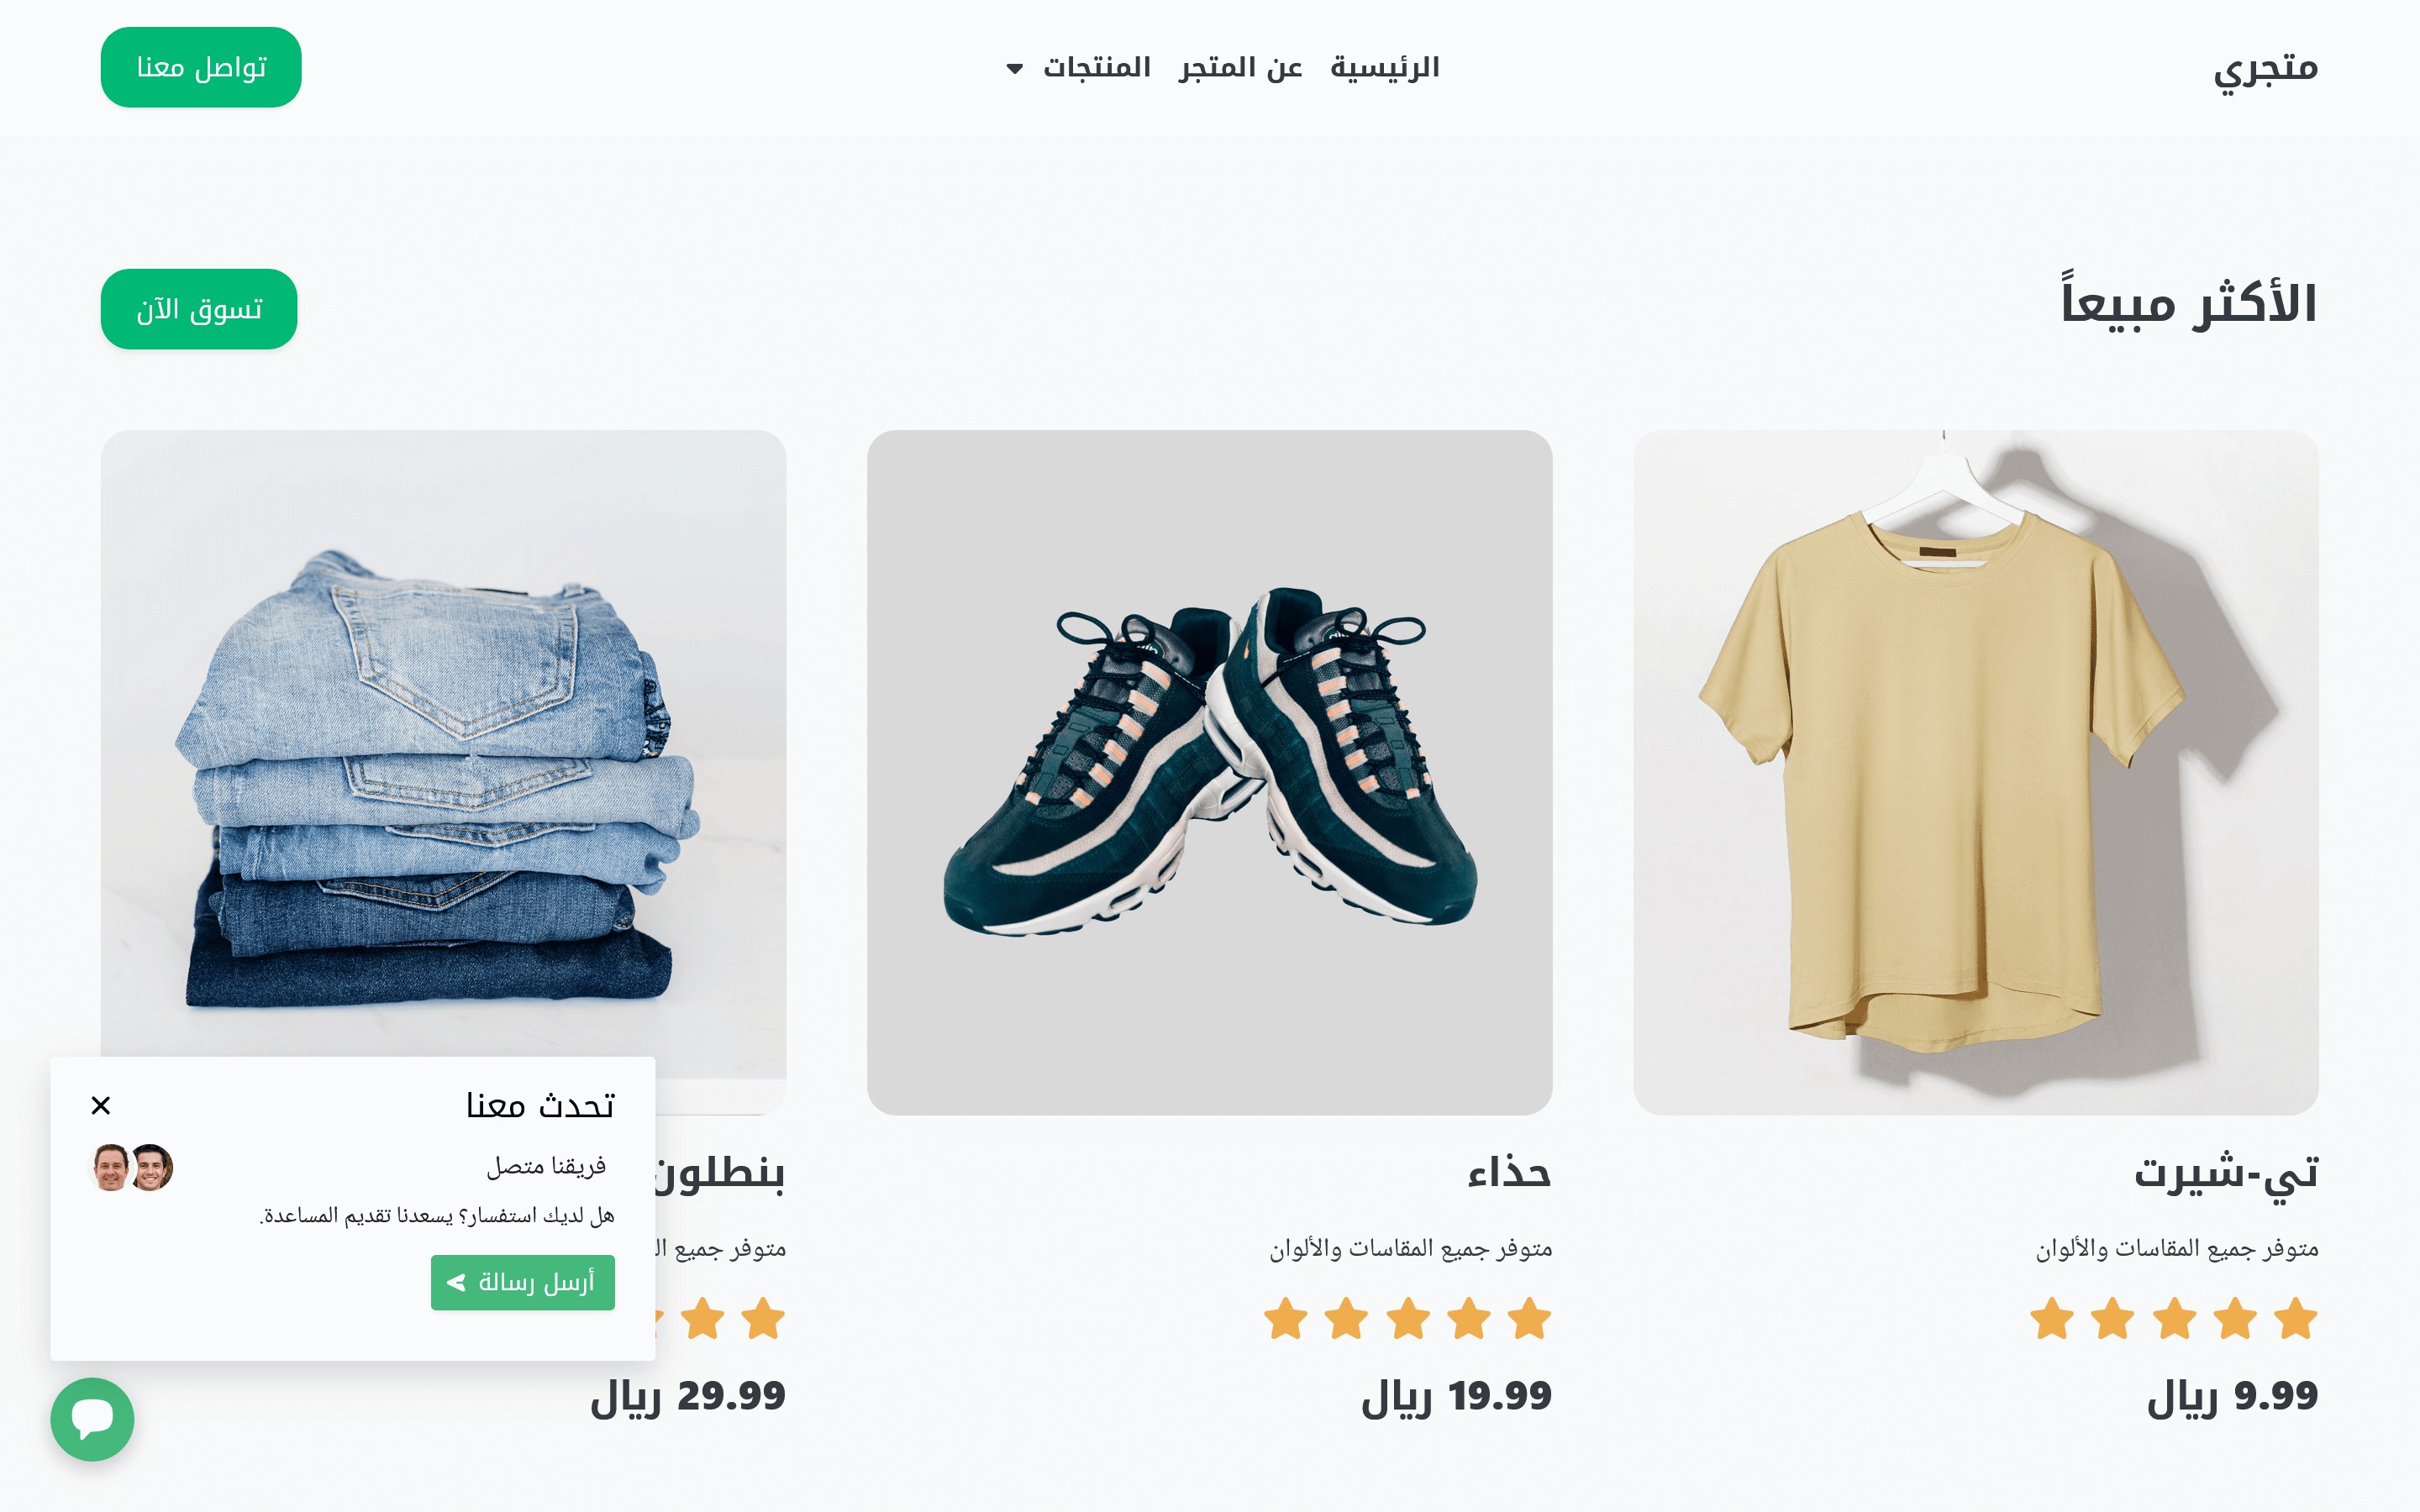Click the first star under حذاء
This screenshot has height=1512, width=2420.
pos(1530,1318)
